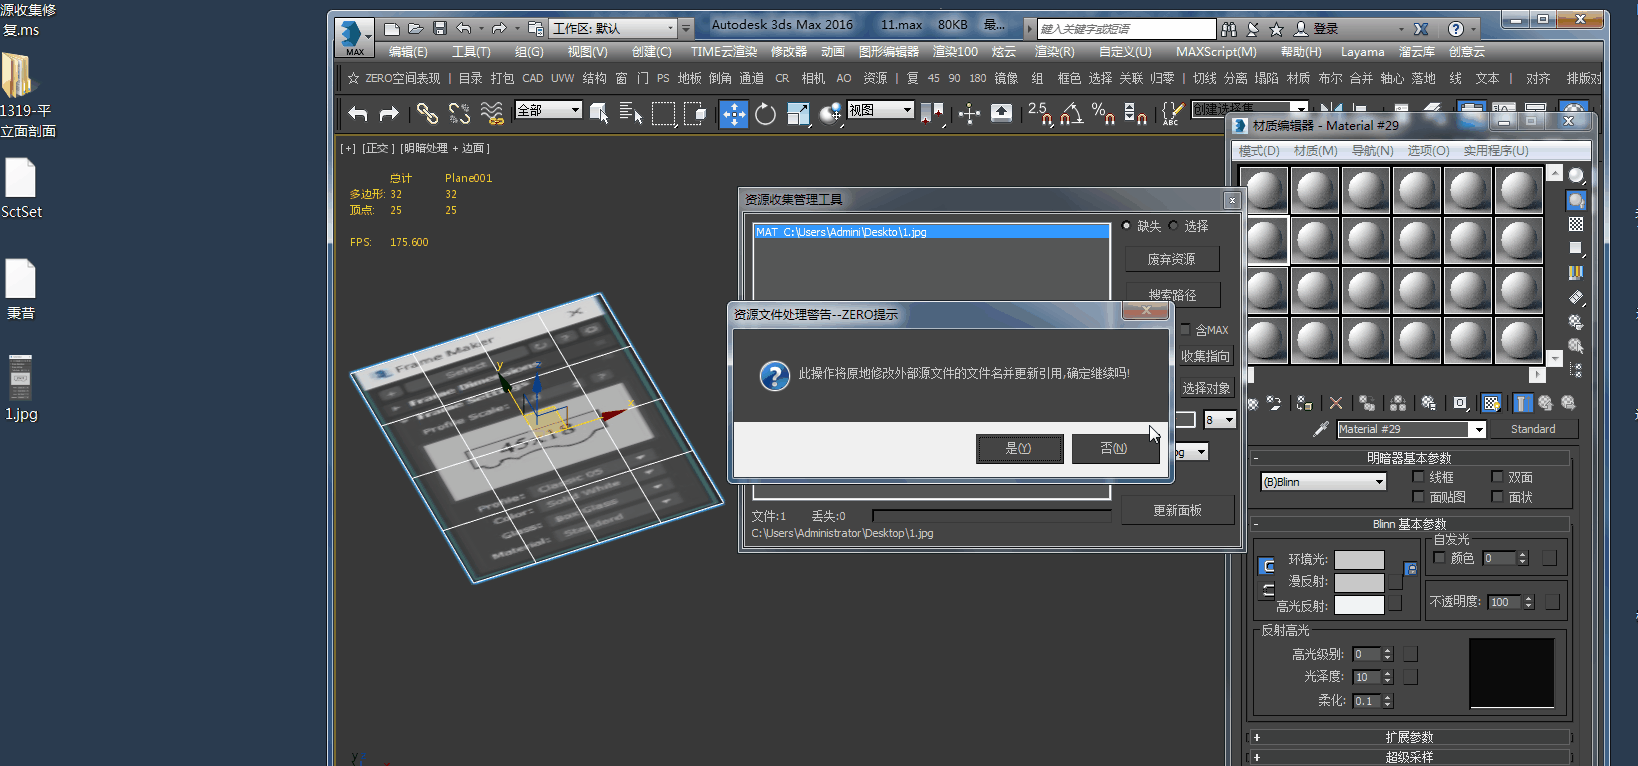Click the Select and Link chain icon
The height and width of the screenshot is (766, 1638).
pyautogui.click(x=427, y=114)
